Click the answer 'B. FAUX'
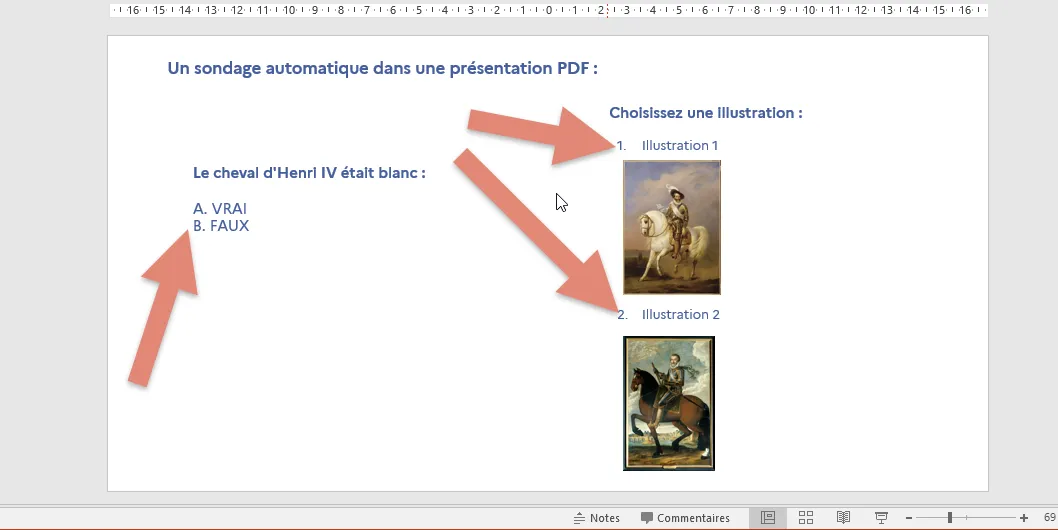Screen dimensions: 1058x530 (x=221, y=226)
